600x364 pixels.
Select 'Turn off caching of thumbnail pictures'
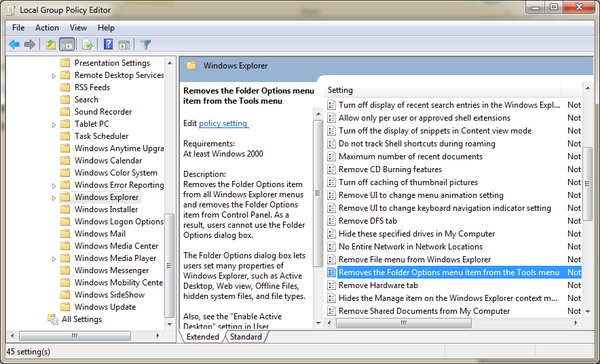point(408,182)
